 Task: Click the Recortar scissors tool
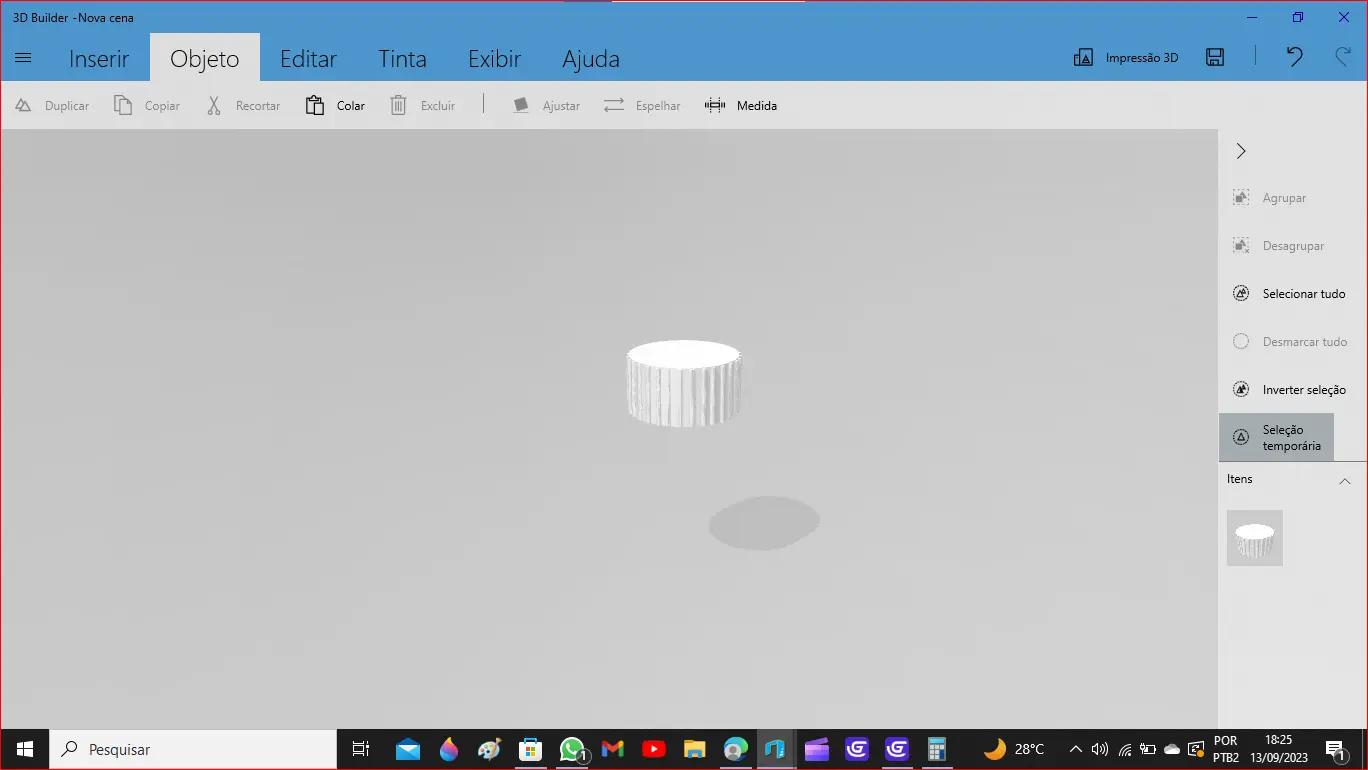(x=243, y=105)
